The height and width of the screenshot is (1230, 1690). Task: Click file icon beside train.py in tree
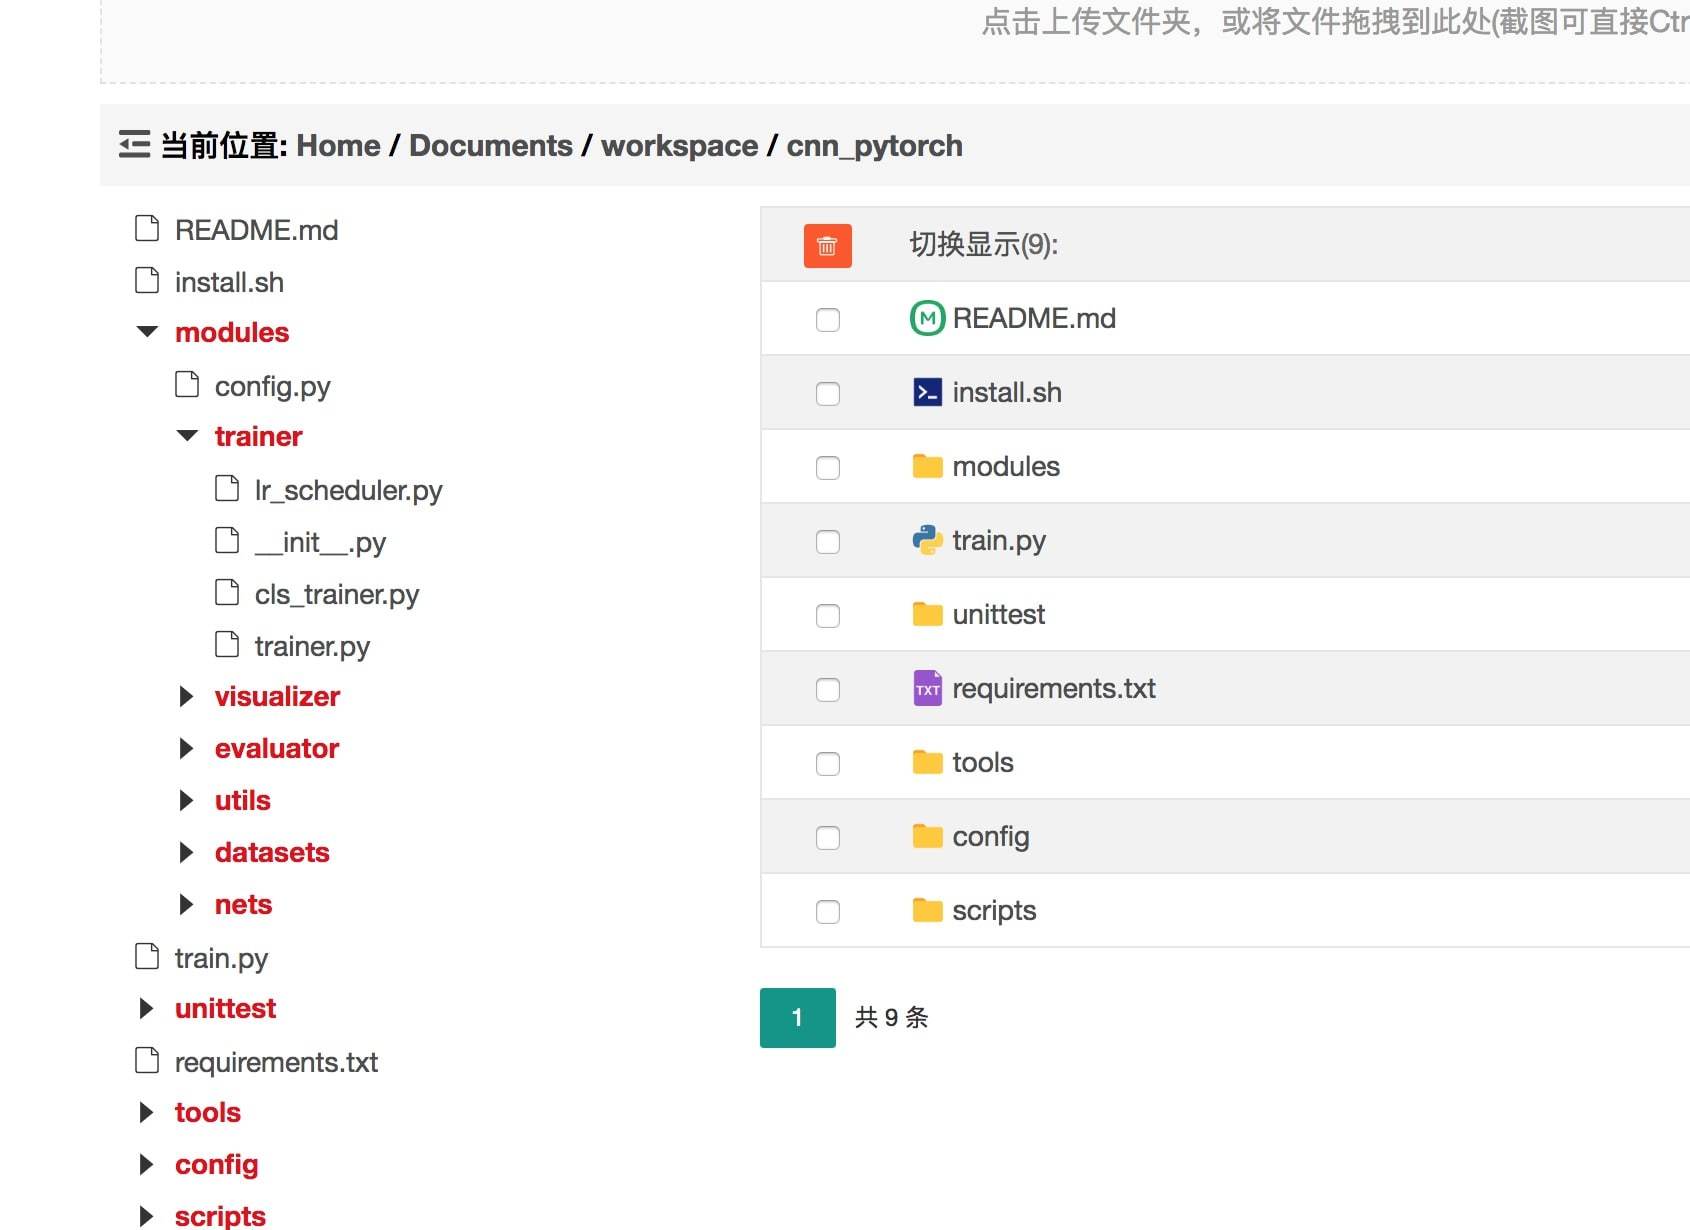click(x=147, y=956)
